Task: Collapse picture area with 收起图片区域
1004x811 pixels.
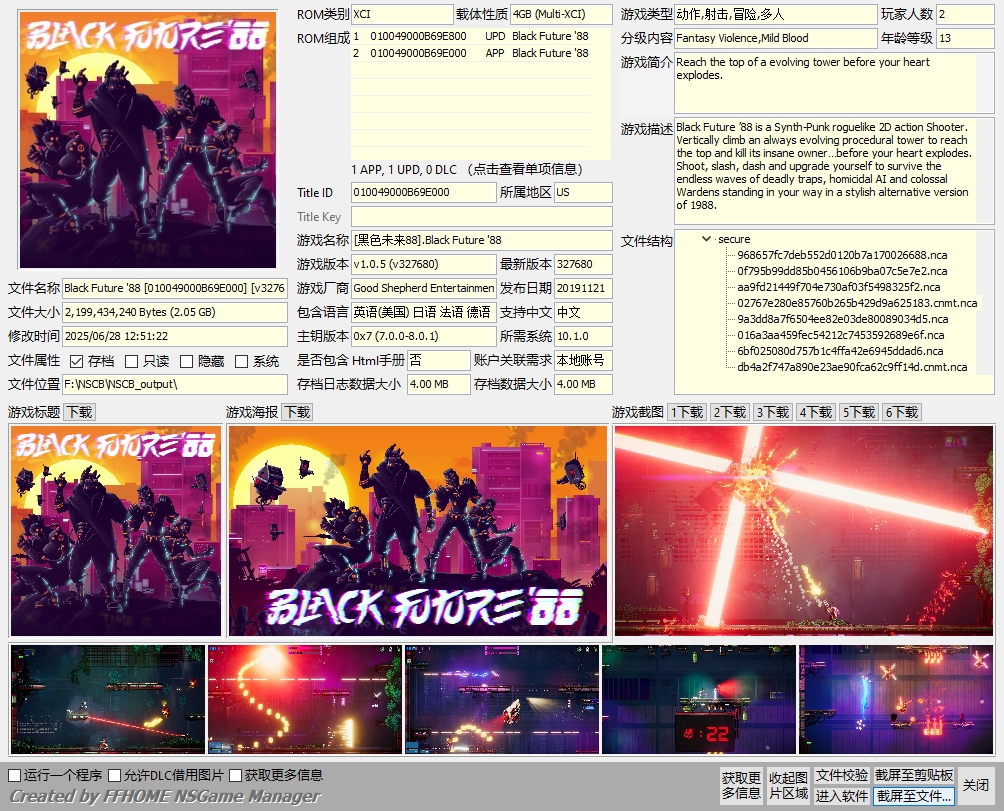Action: click(x=788, y=785)
